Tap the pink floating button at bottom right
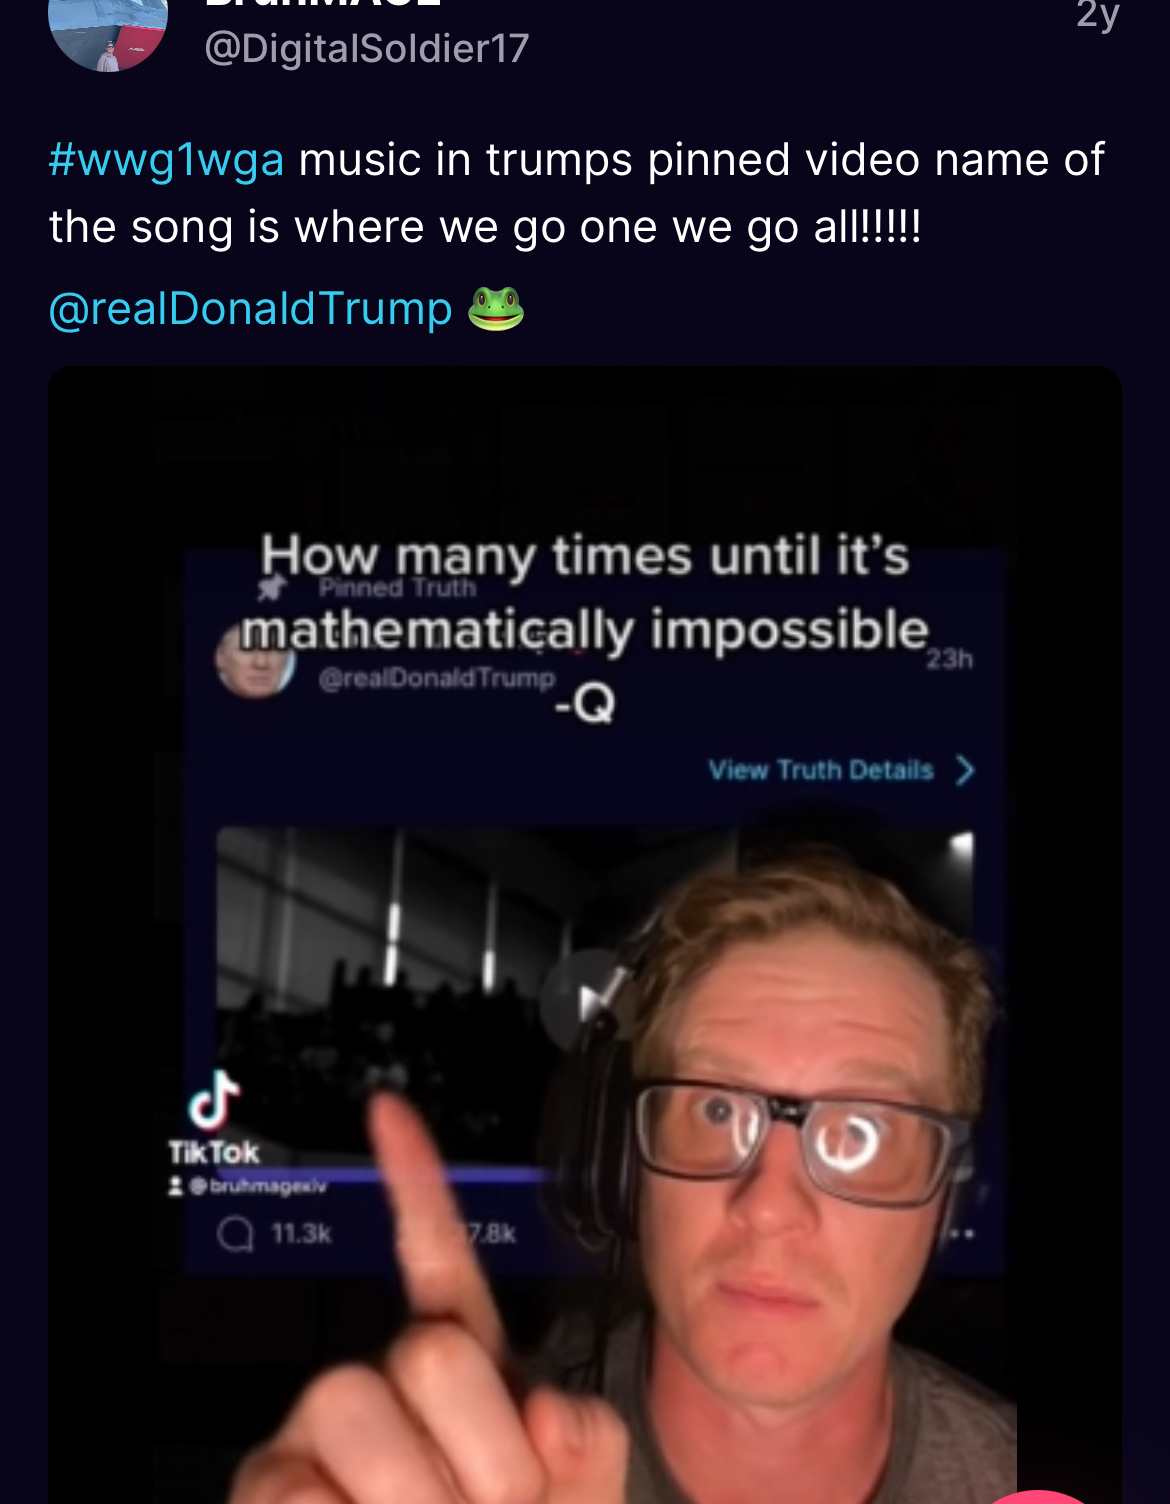 click(1040, 1497)
